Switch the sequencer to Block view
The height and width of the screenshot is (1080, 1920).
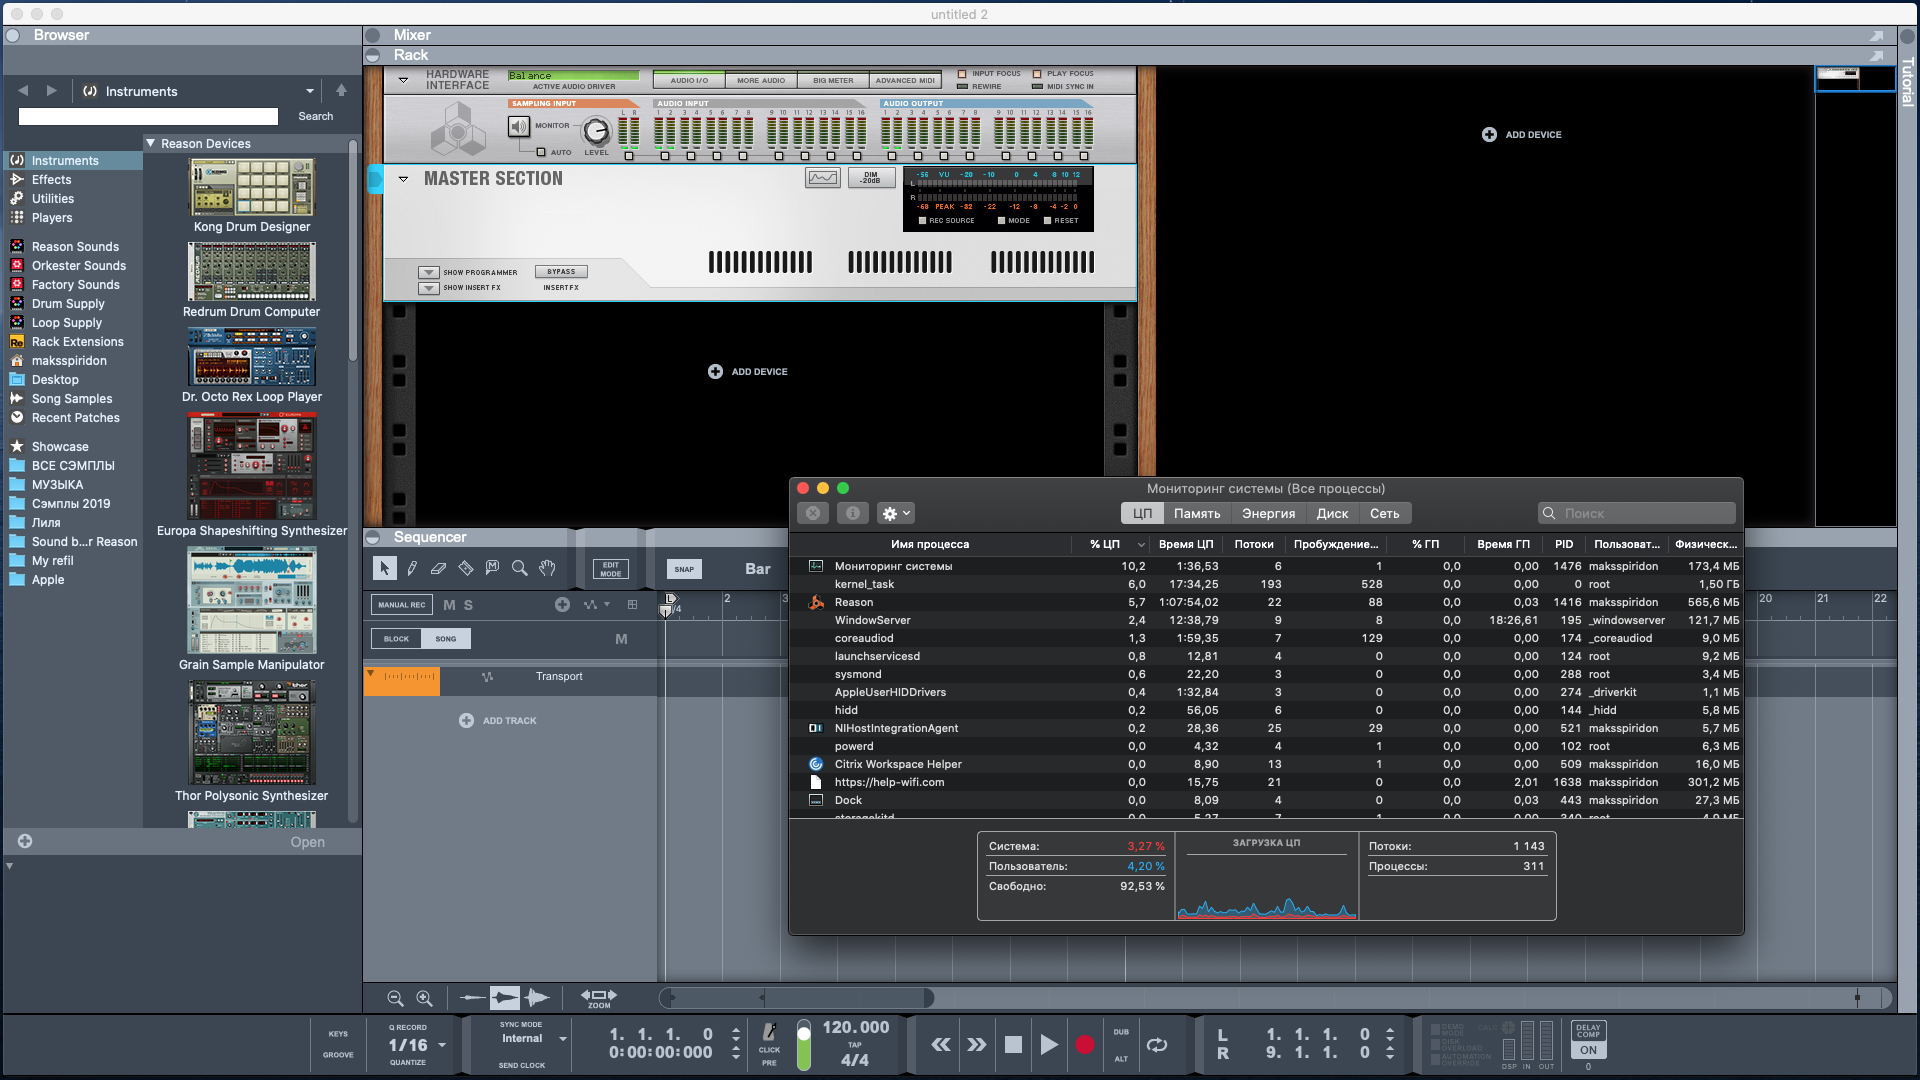tap(396, 639)
